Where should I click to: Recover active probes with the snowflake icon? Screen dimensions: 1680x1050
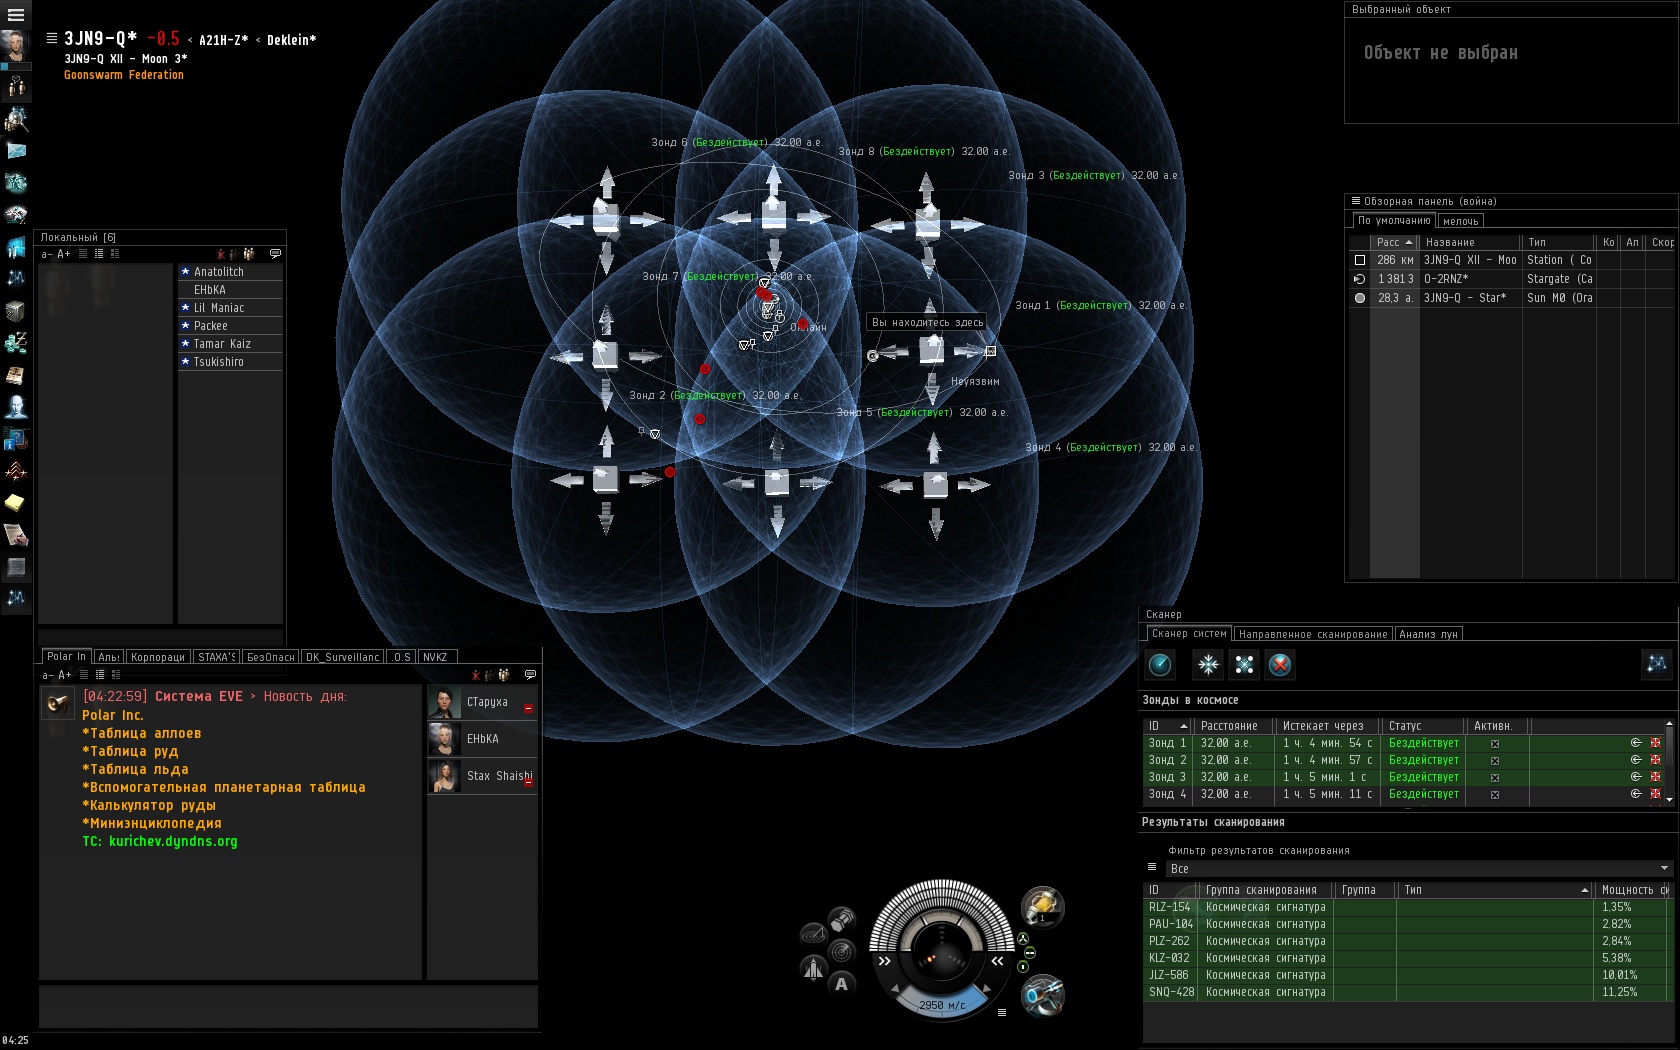coord(1209,664)
